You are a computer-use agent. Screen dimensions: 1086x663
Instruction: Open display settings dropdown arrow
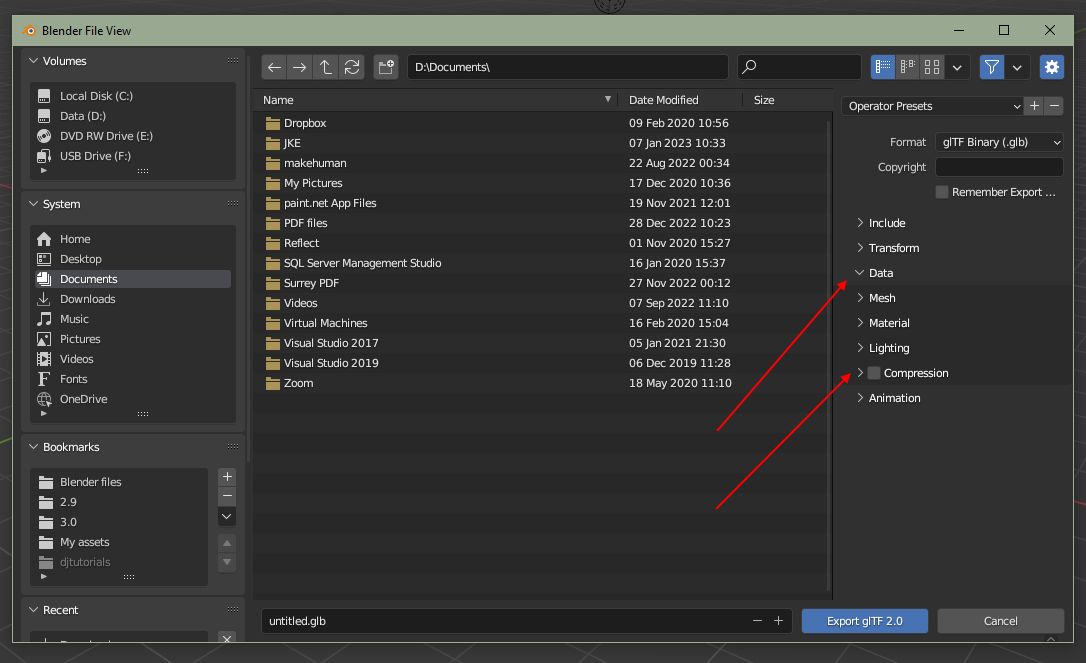point(957,67)
